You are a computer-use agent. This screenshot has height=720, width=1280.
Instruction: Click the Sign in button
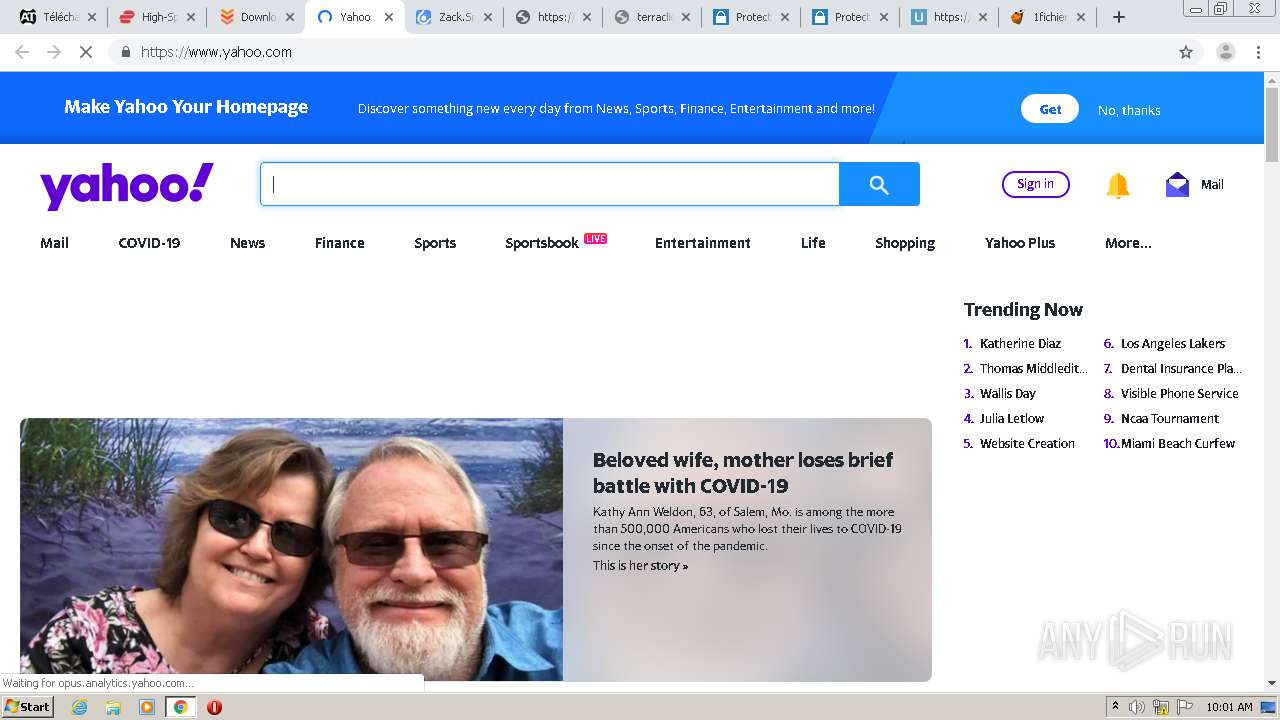1035,184
